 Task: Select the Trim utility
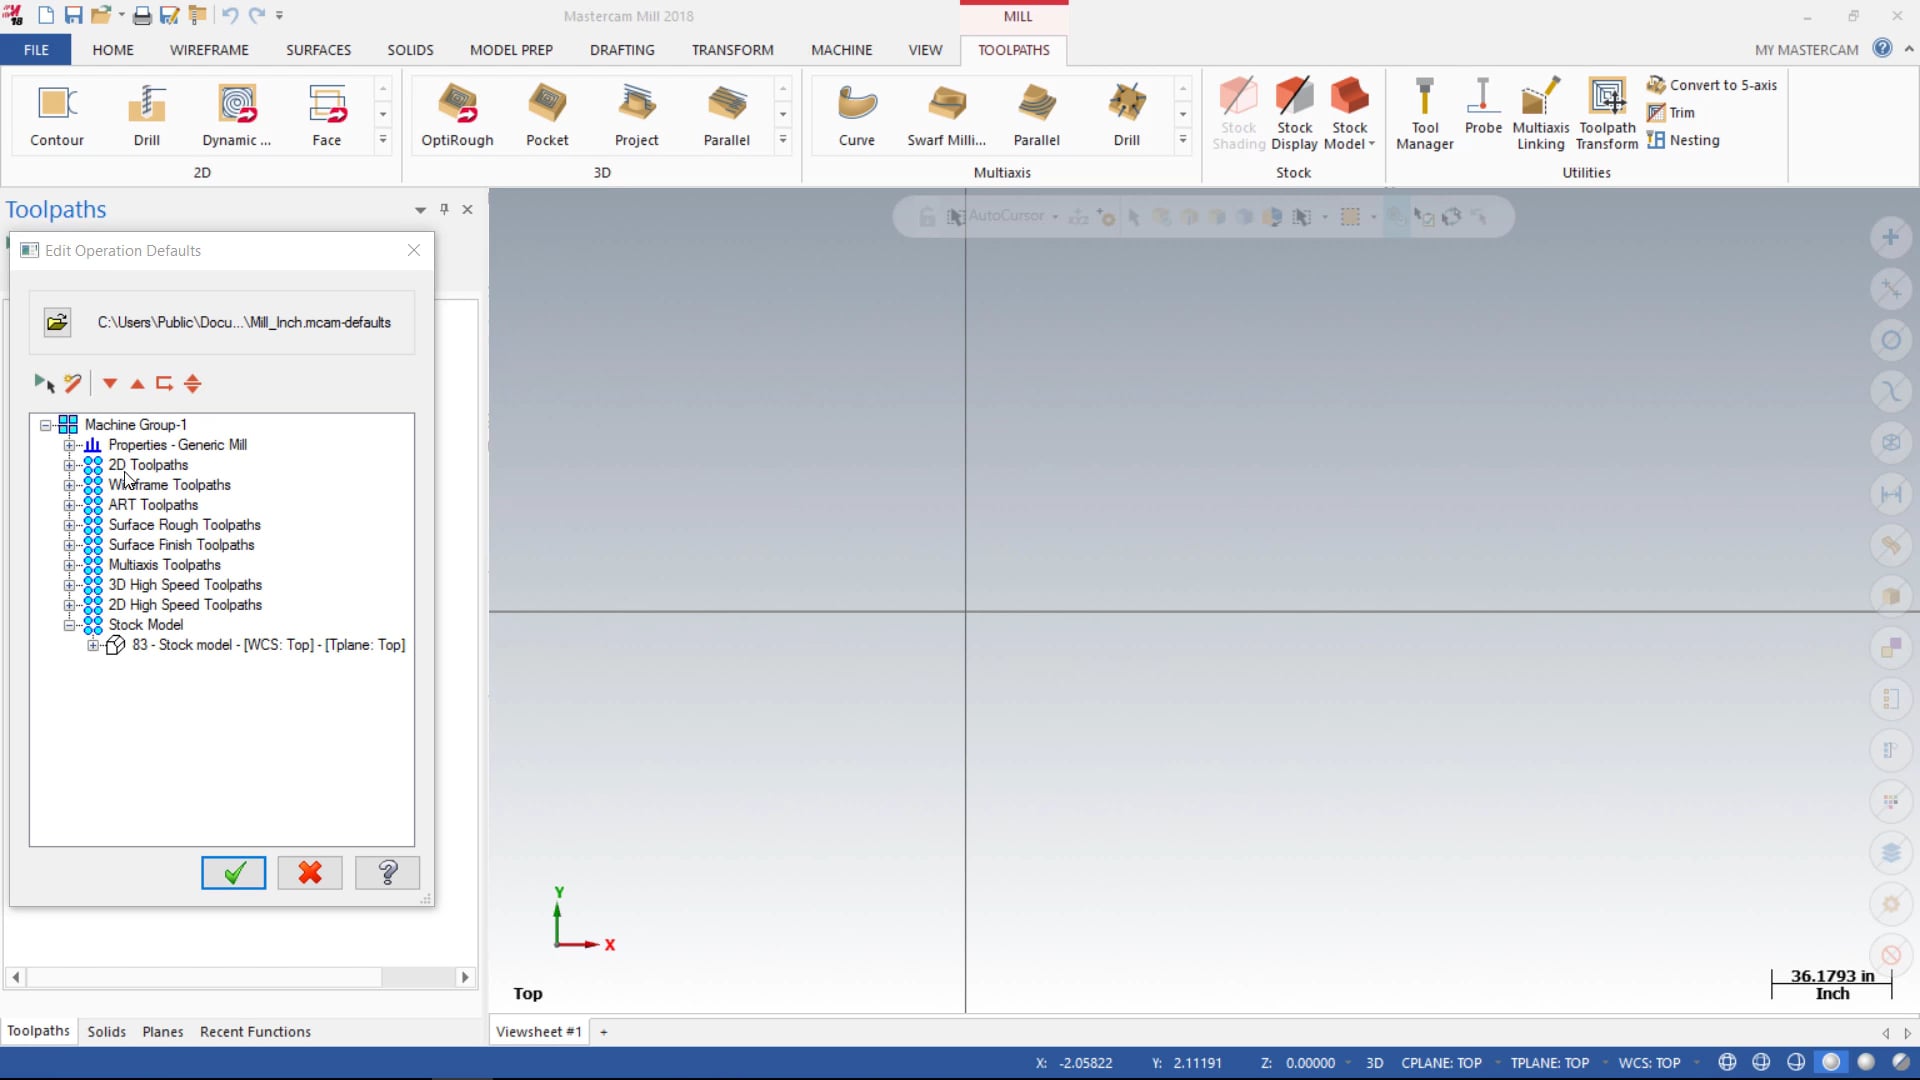1671,113
